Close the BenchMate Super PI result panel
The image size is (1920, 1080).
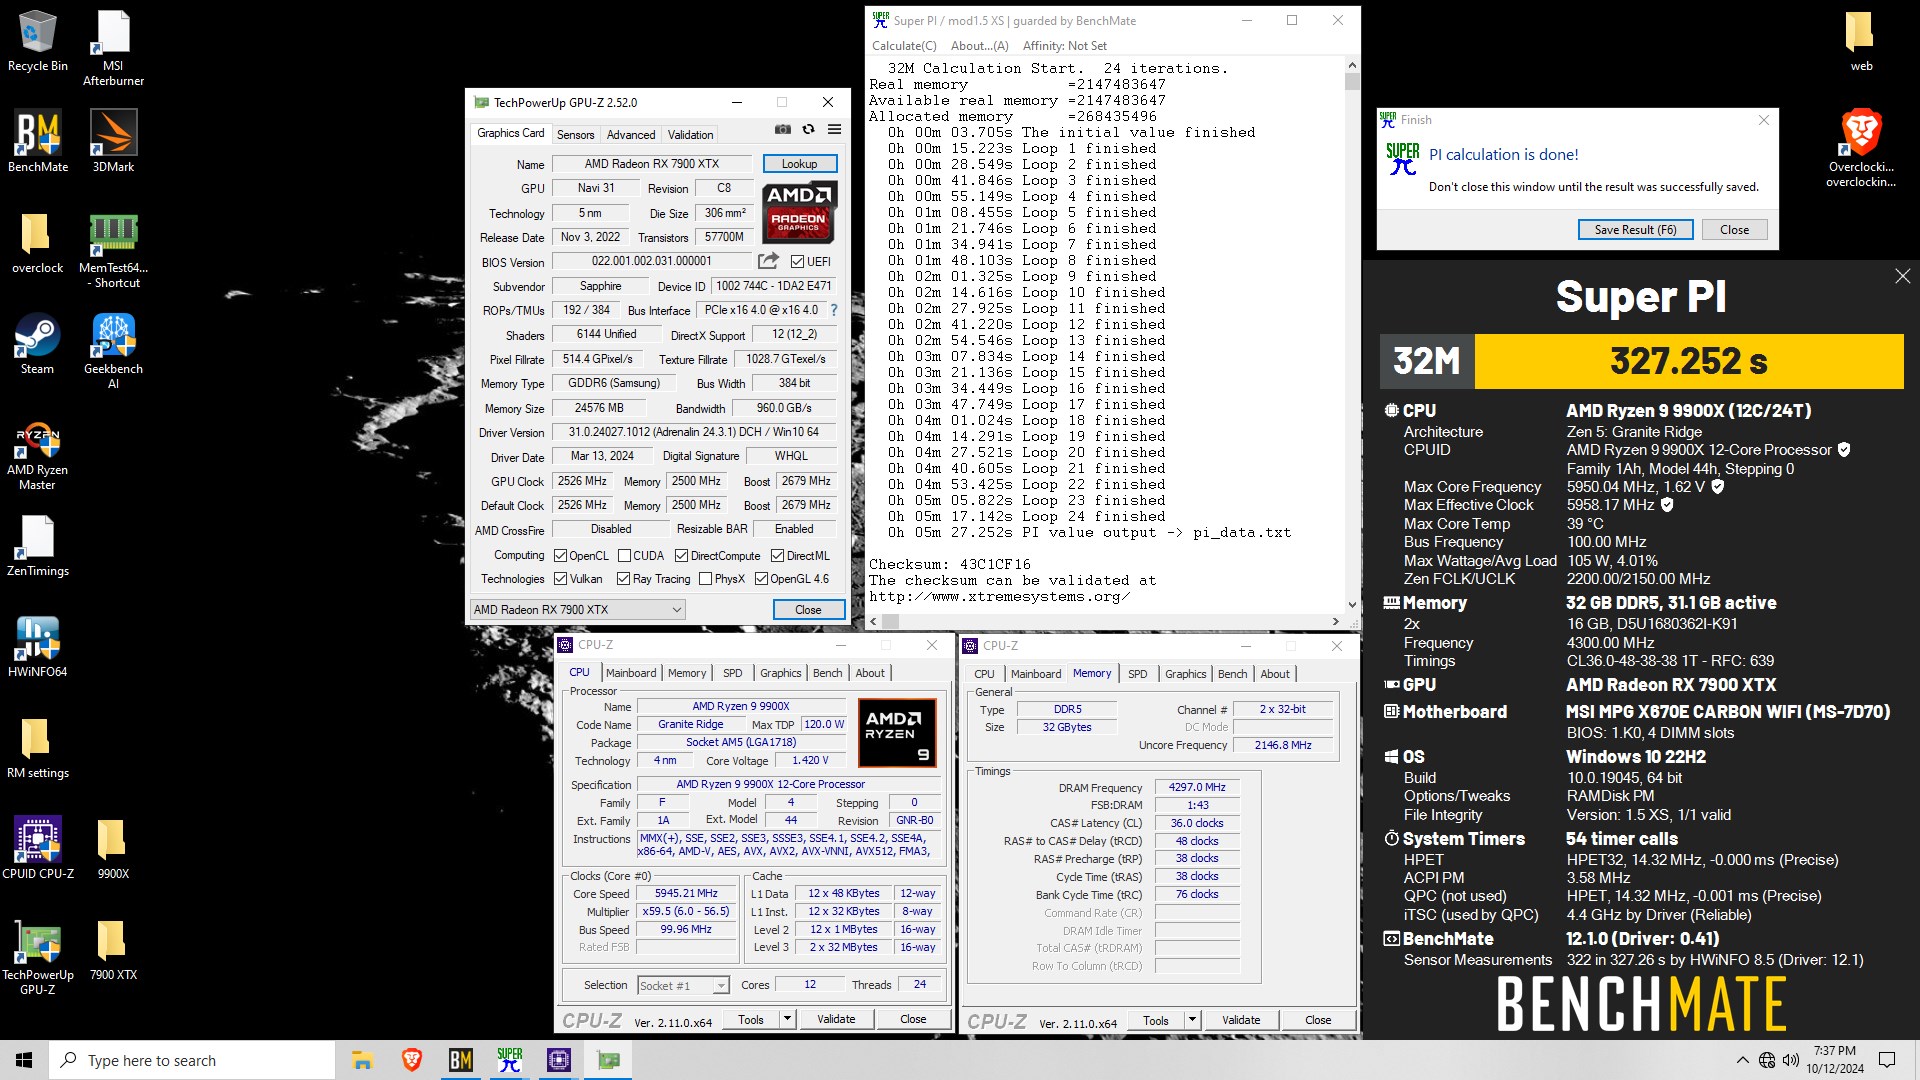(x=1902, y=277)
